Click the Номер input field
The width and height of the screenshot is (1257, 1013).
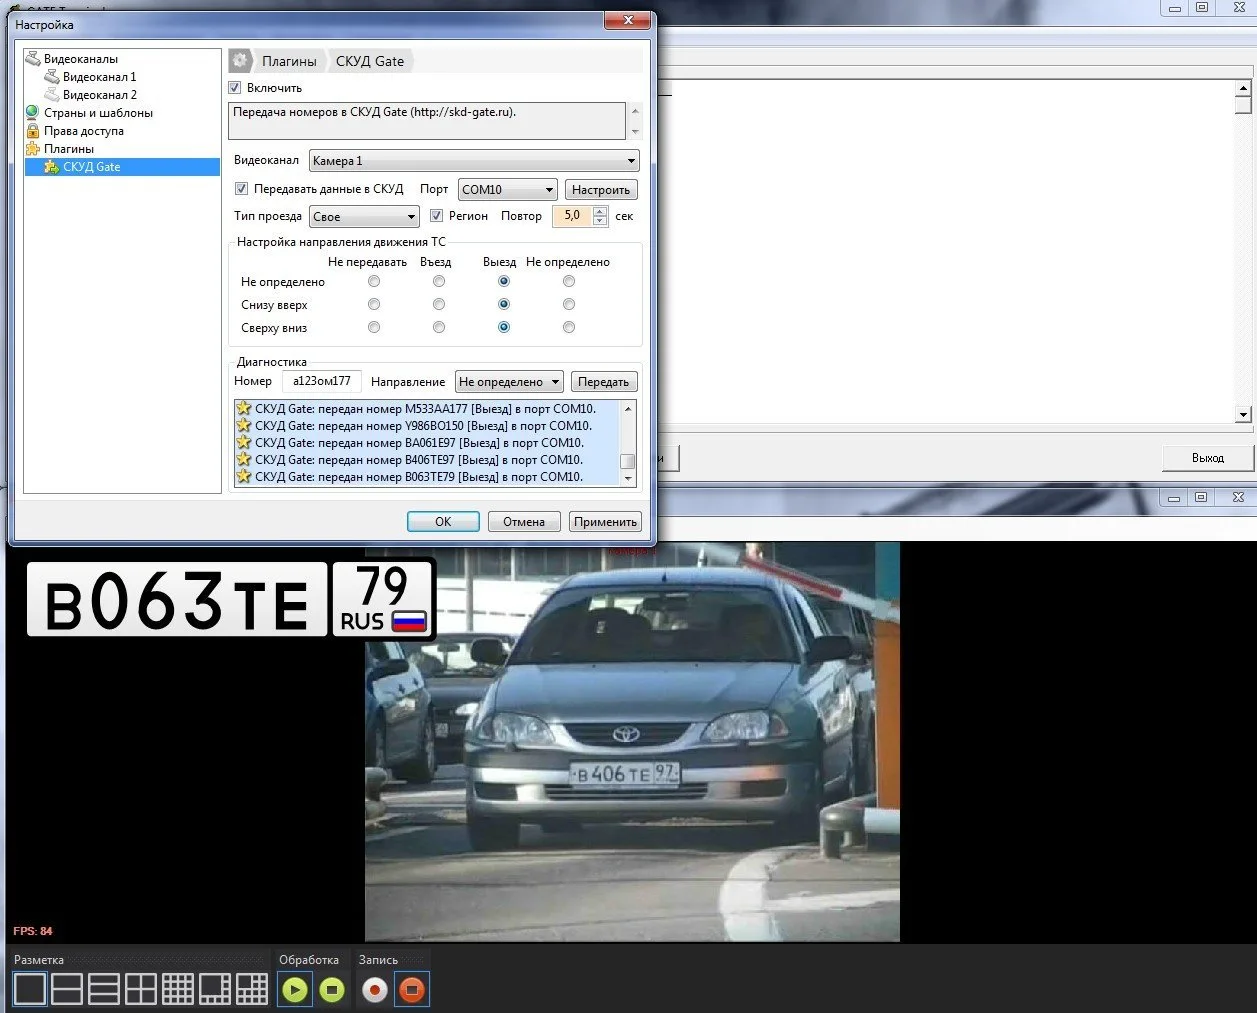coord(321,381)
